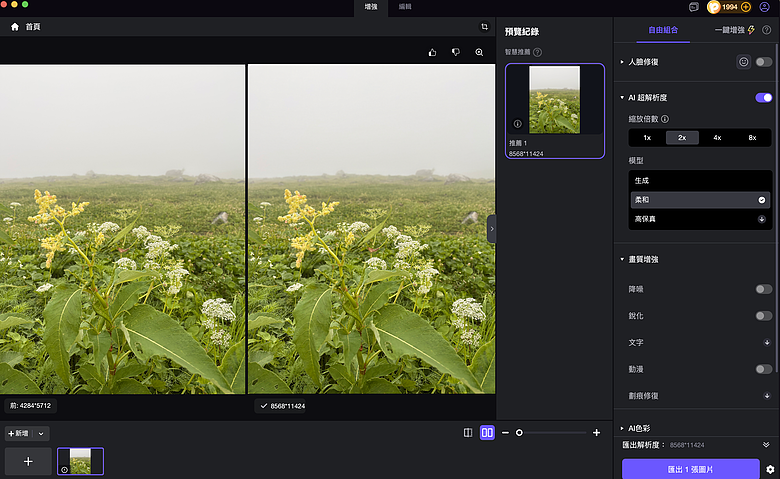This screenshot has width=780, height=479.
Task: Select the image thumbnail in the filmstrip
Action: click(80, 462)
